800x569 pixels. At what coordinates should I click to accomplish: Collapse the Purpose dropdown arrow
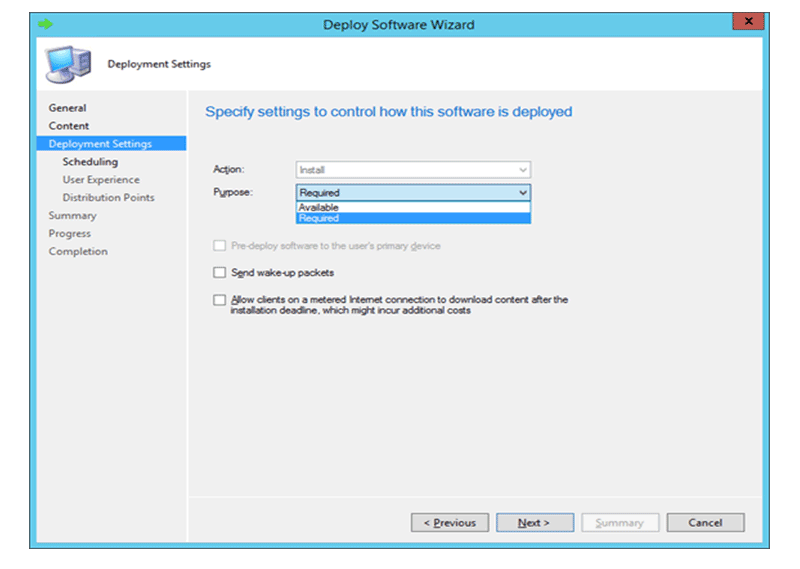coord(523,192)
